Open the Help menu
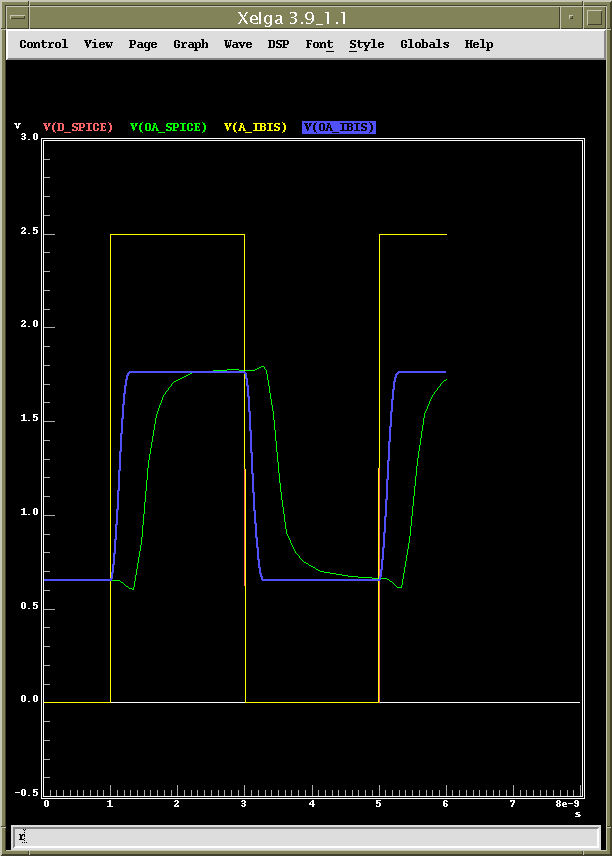This screenshot has height=856, width=612. (x=479, y=44)
